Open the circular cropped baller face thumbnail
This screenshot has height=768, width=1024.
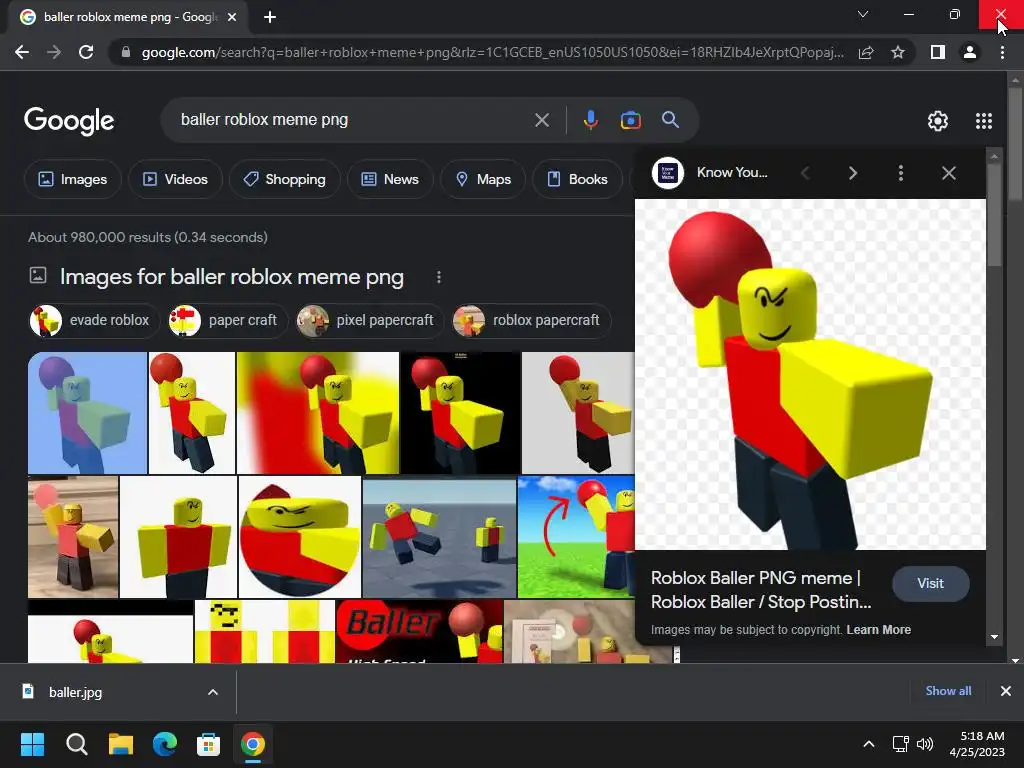300,537
